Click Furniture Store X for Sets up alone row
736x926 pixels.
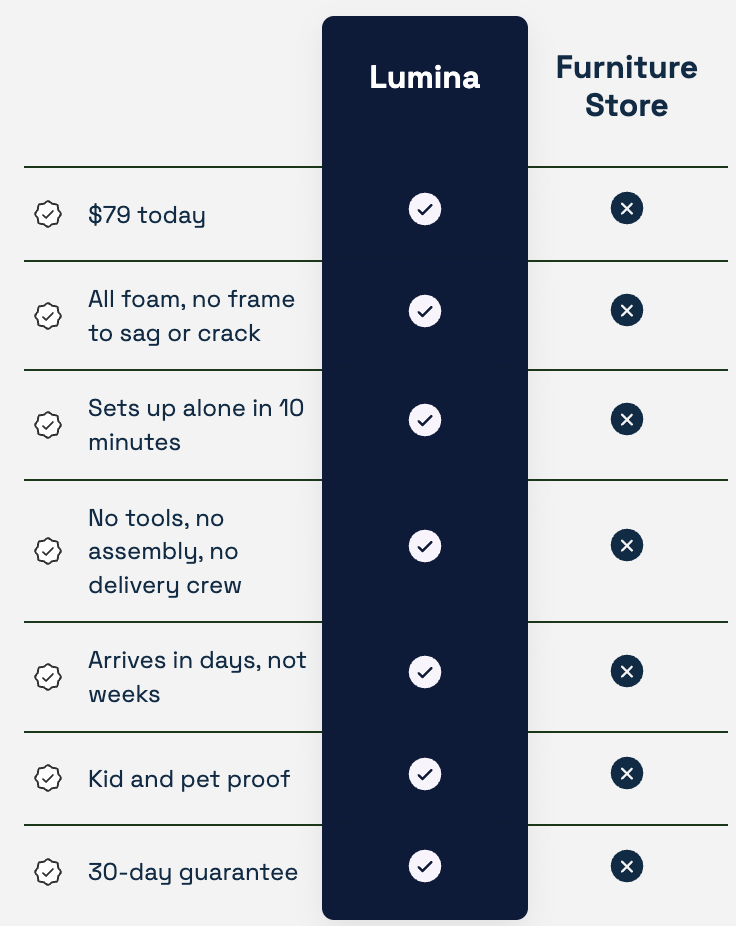pyautogui.click(x=627, y=419)
